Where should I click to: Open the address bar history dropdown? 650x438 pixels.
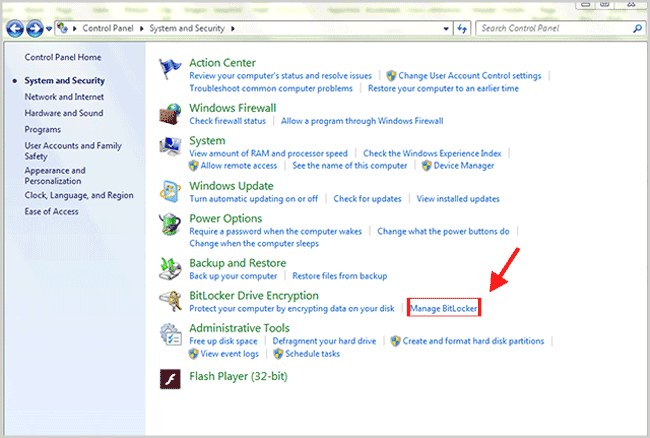tap(446, 29)
